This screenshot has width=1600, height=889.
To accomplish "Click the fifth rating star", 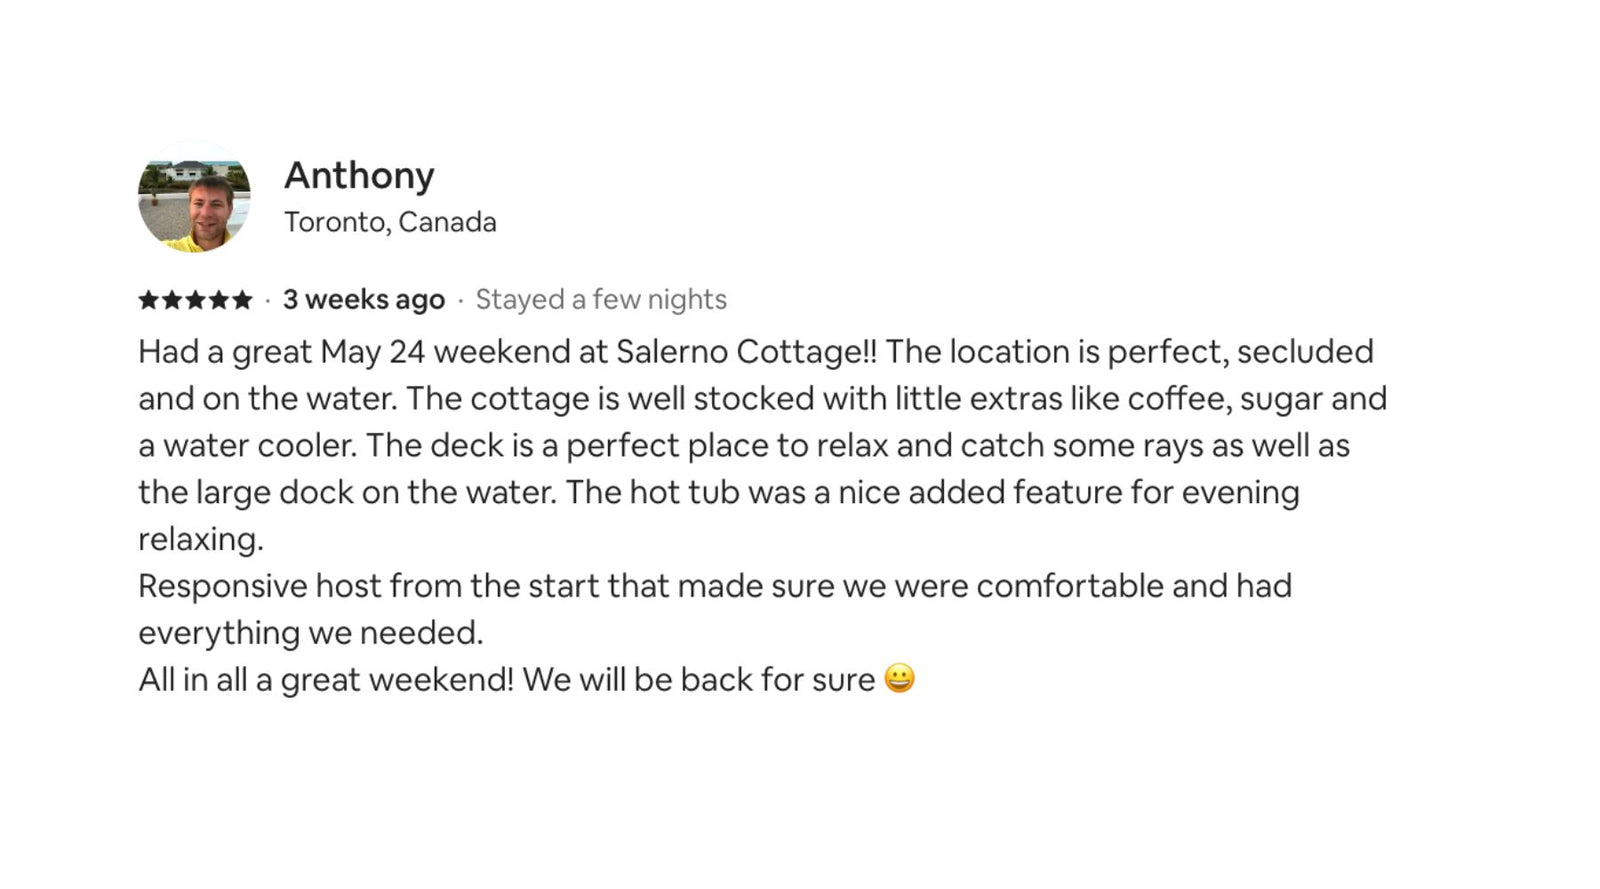I will click(241, 300).
